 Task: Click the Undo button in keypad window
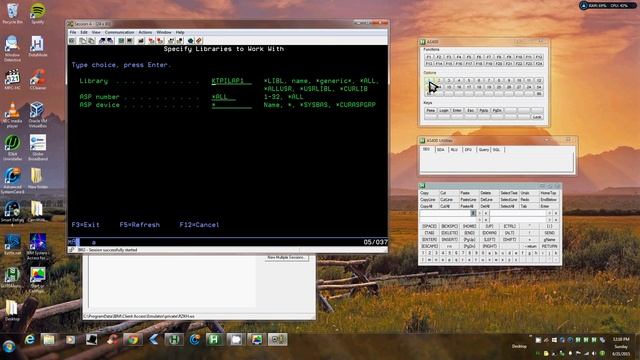pos(528,193)
